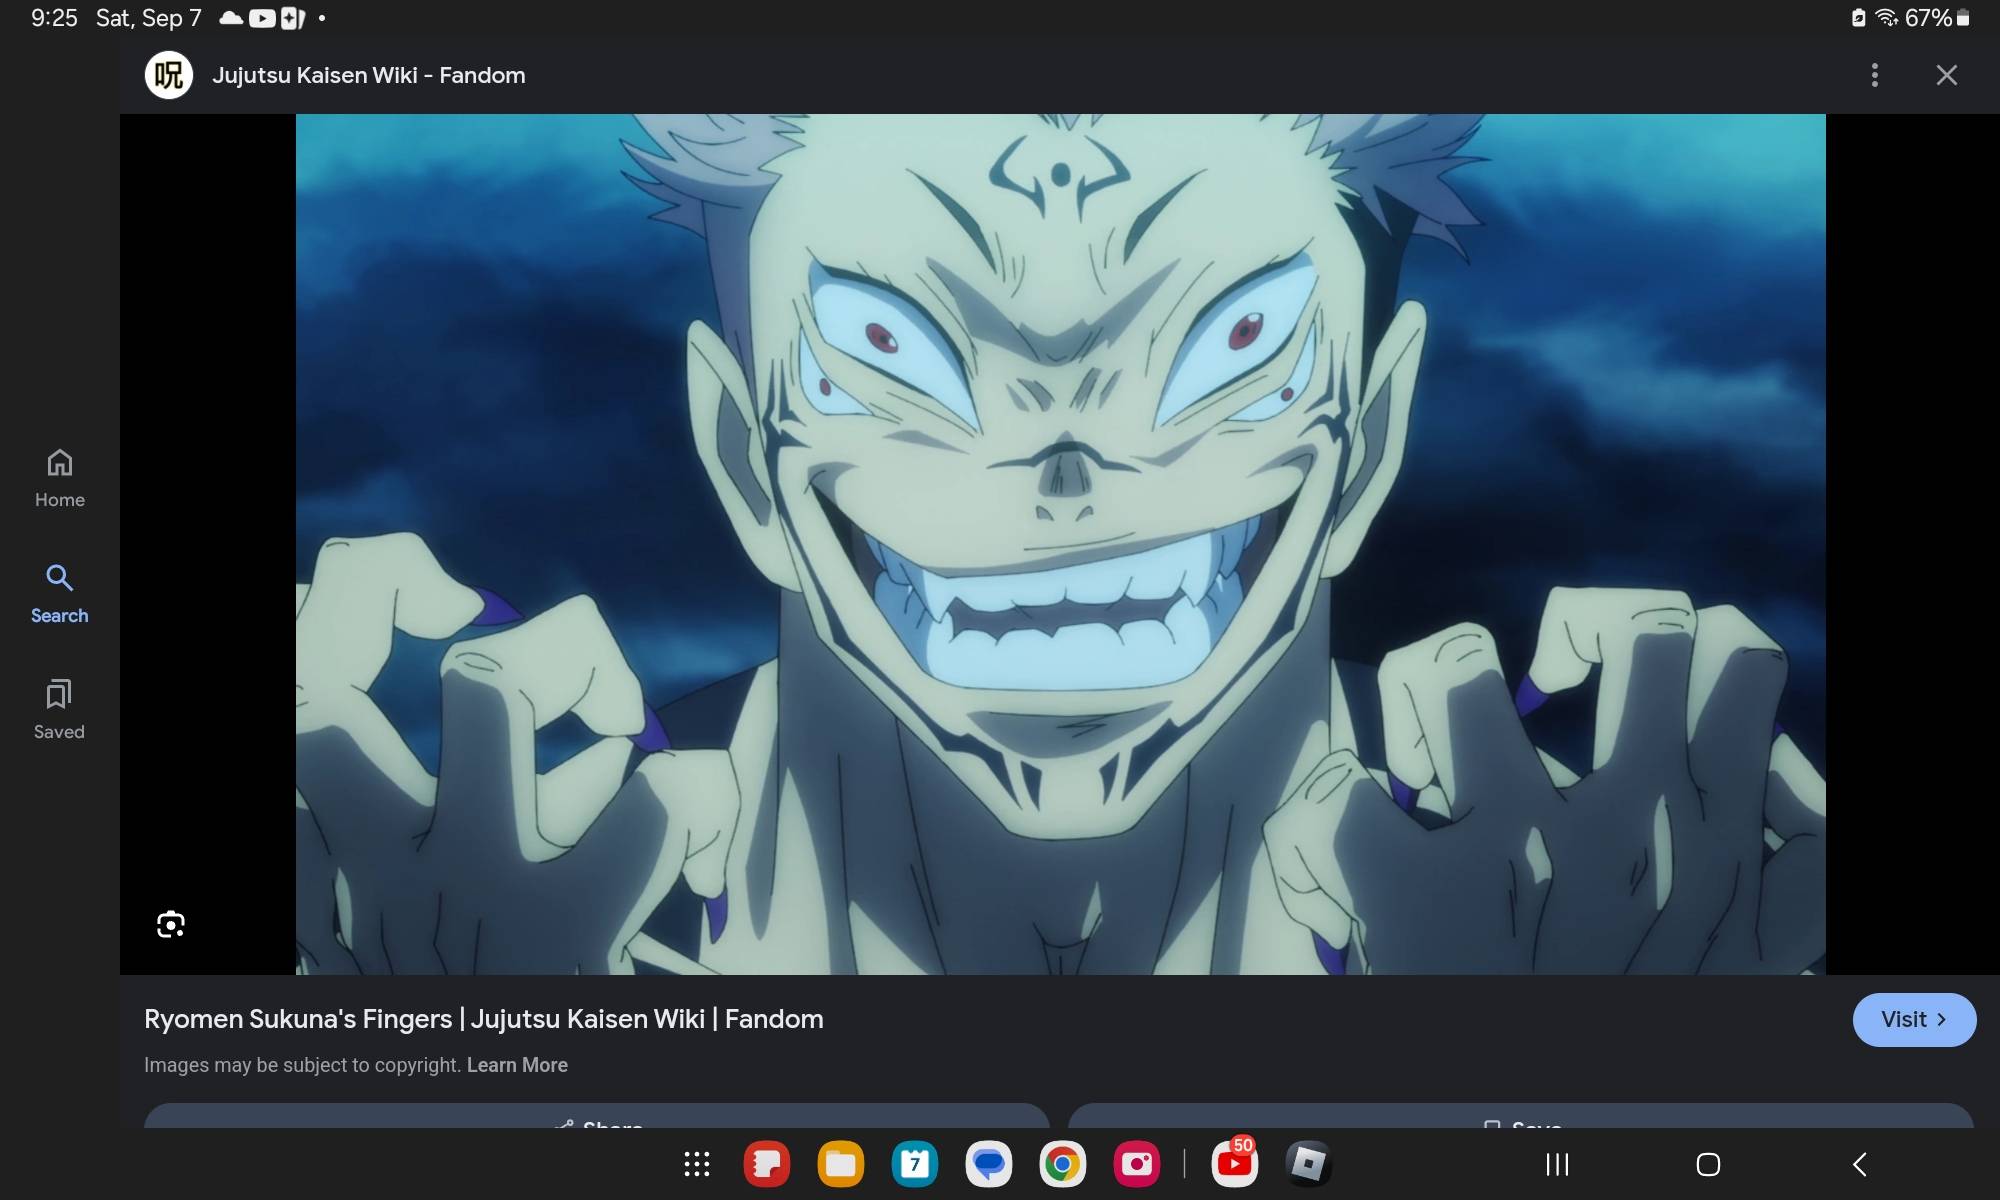Open the Calendar app in taskbar

[x=915, y=1164]
